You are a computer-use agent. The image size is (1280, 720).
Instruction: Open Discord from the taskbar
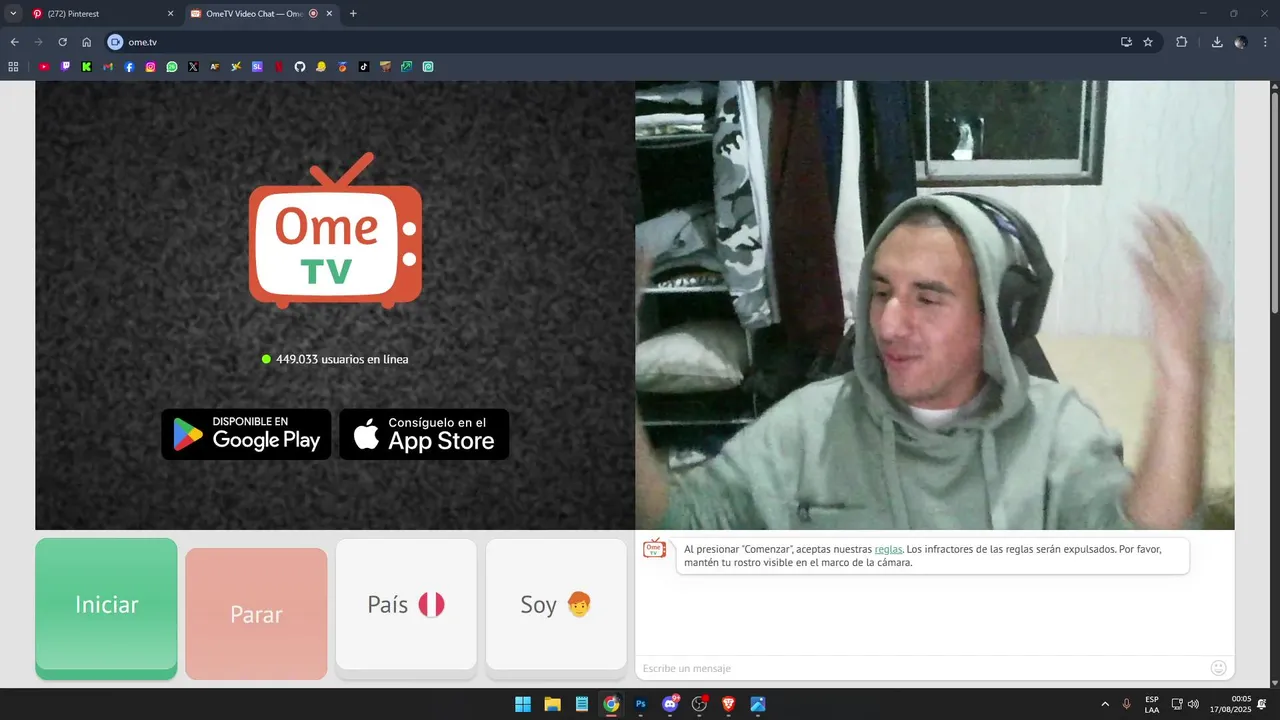point(670,704)
